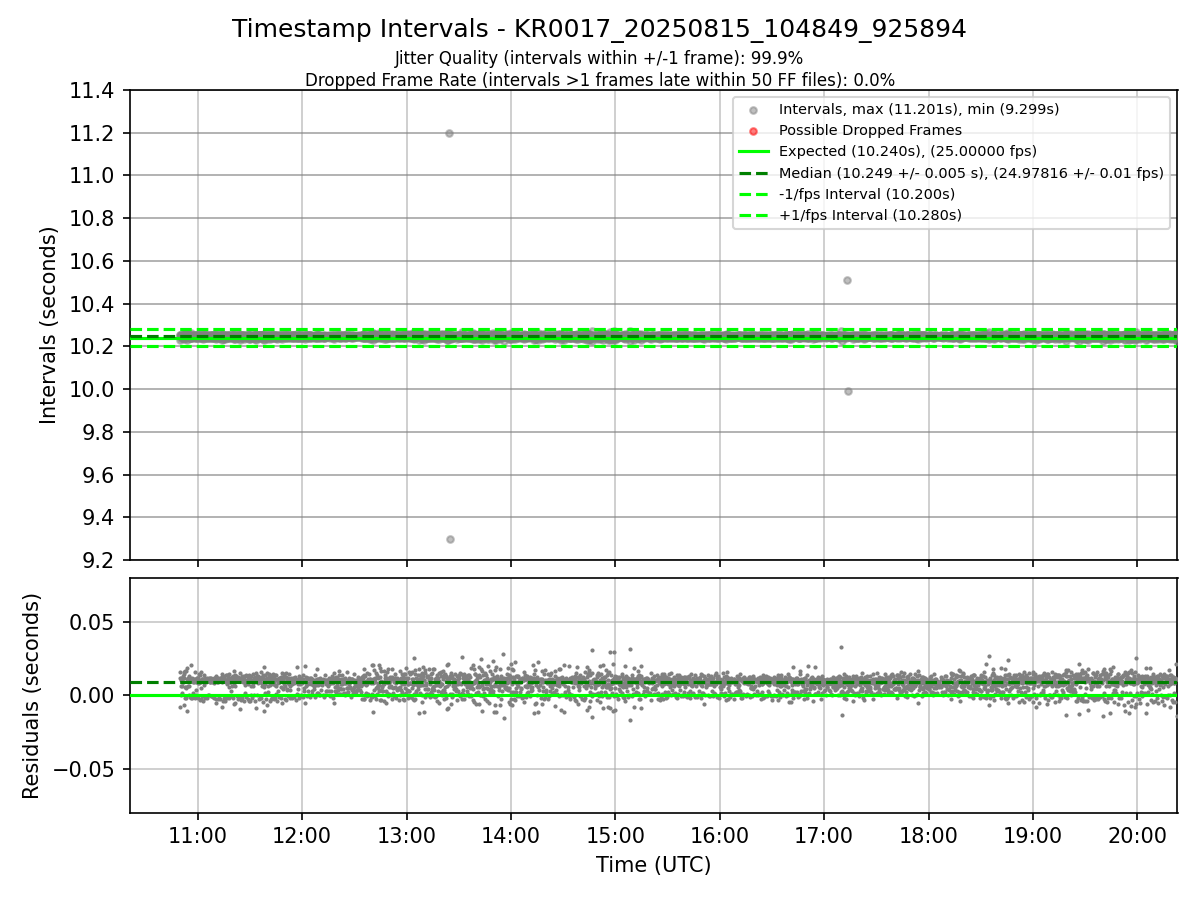1200x900 pixels.
Task: Click the '9.4' y-axis tick label
Action: [99, 518]
